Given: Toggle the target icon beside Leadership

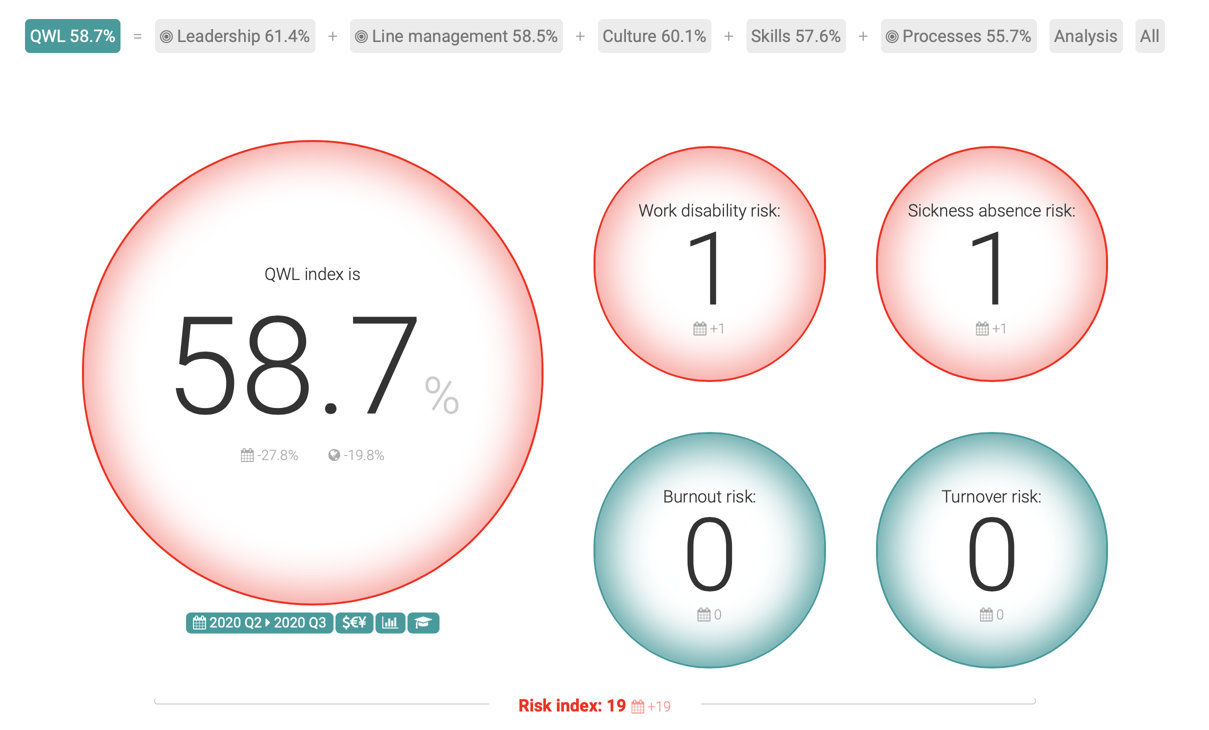Looking at the screenshot, I should [167, 36].
